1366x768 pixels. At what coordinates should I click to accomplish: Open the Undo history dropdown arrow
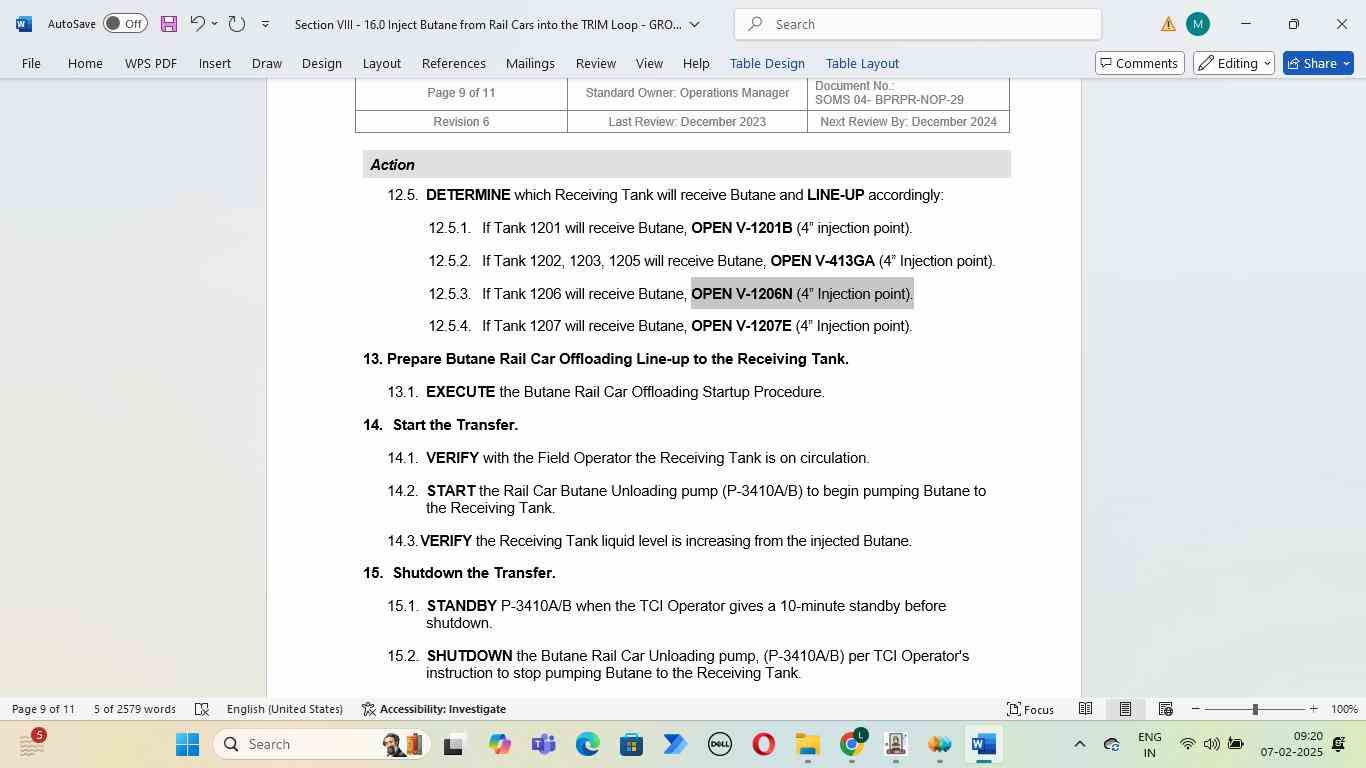click(x=214, y=24)
